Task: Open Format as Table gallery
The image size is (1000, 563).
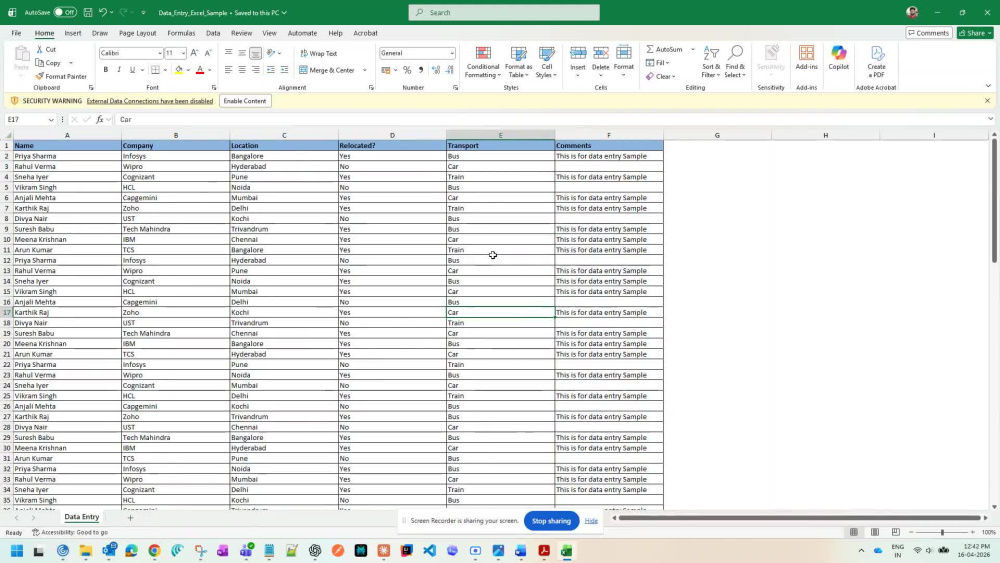Action: [518, 62]
